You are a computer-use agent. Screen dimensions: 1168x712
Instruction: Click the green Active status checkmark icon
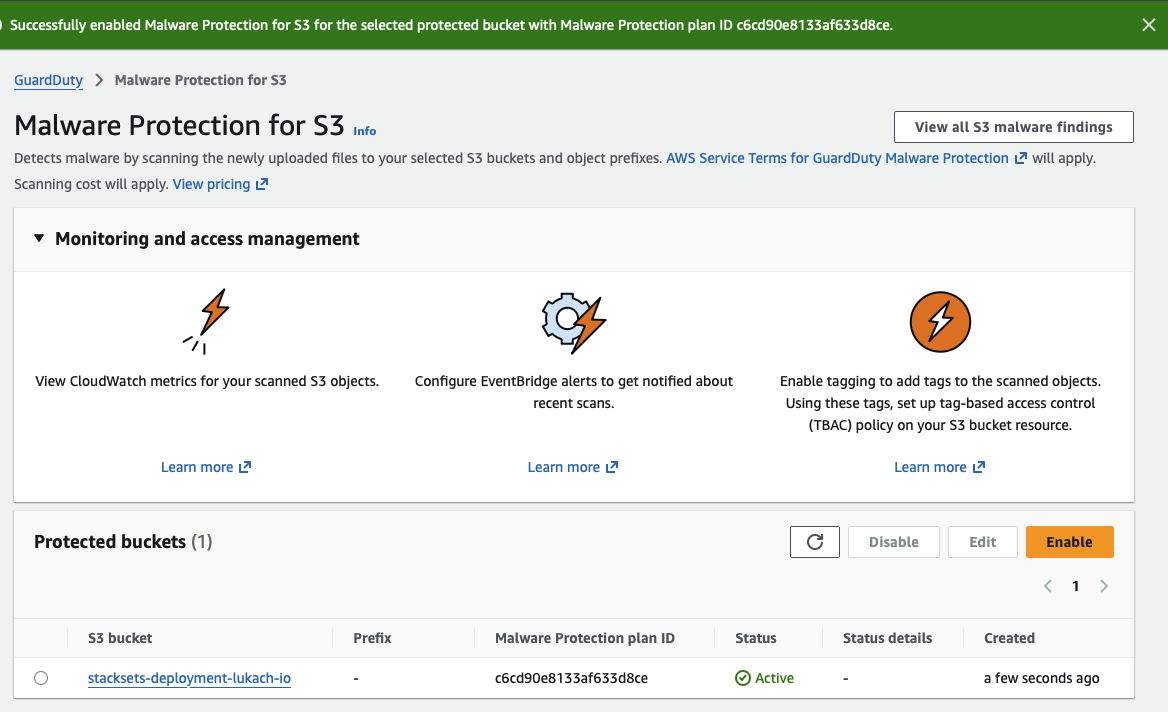pyautogui.click(x=743, y=678)
